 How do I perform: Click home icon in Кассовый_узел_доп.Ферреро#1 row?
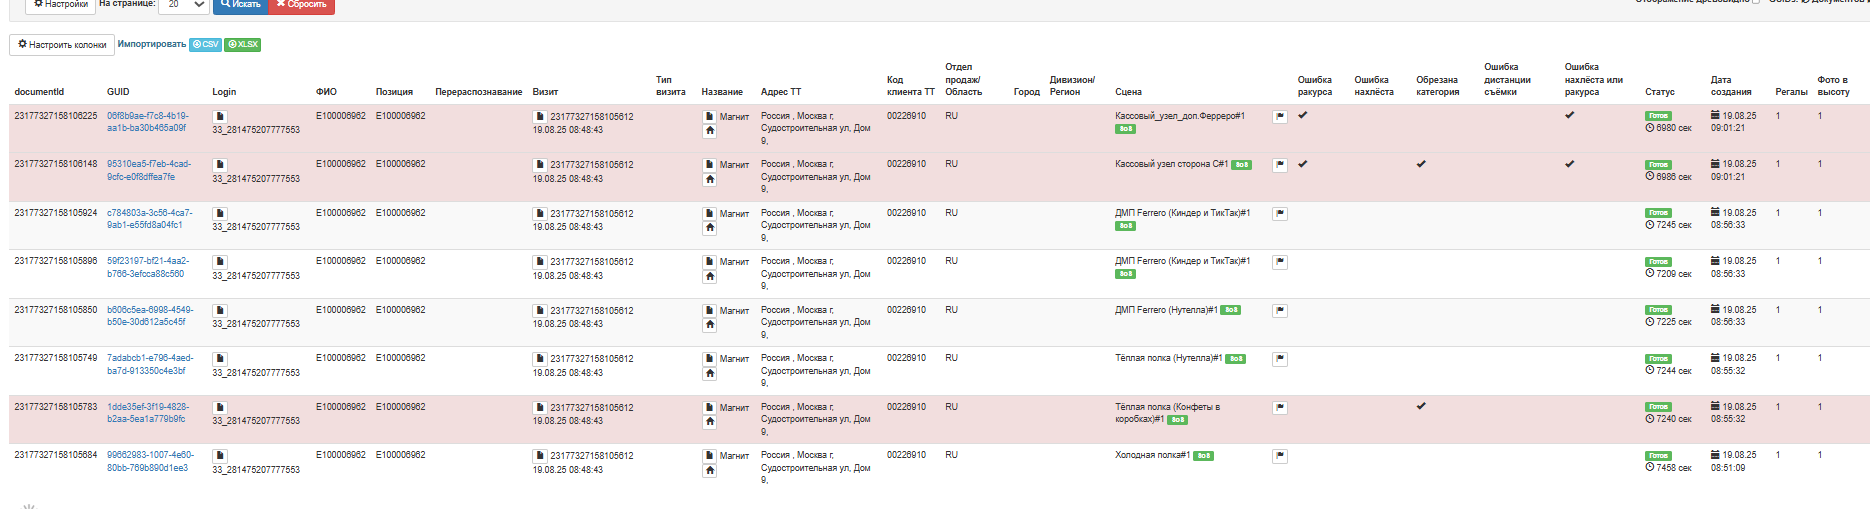click(709, 131)
